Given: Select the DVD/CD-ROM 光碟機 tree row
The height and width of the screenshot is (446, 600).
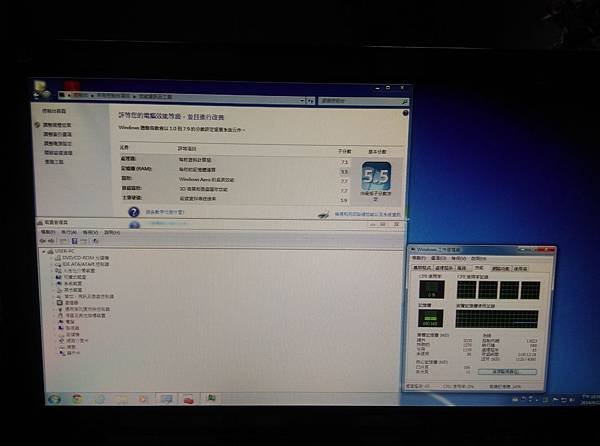Looking at the screenshot, I should pos(82,258).
